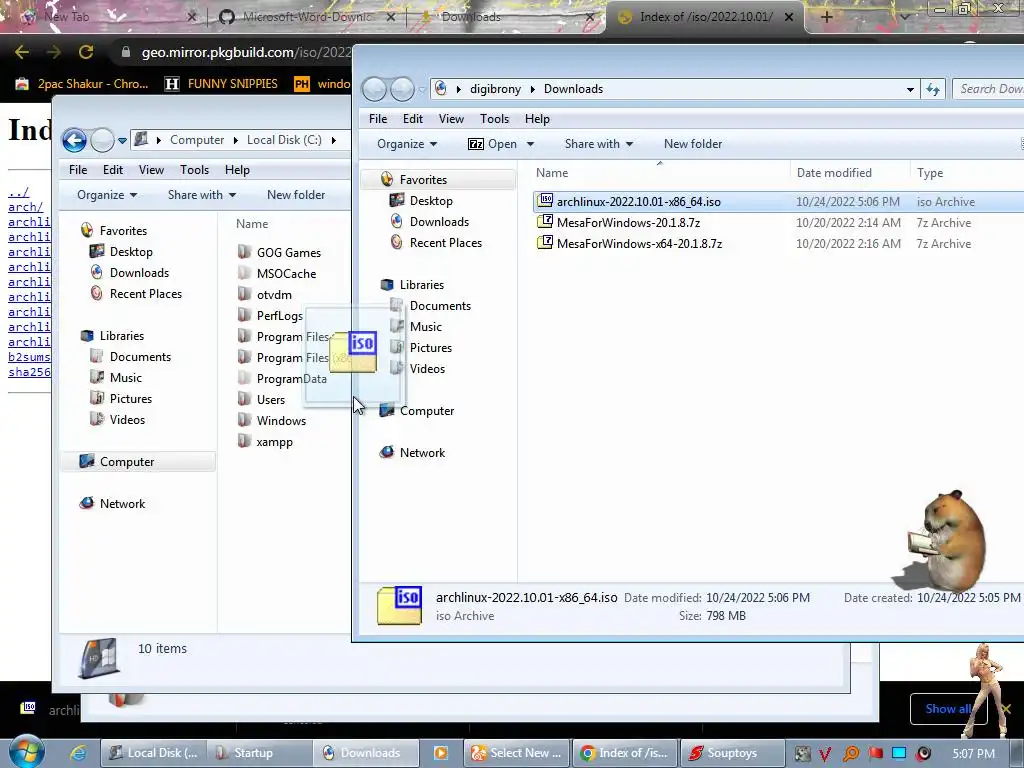Open the MSOCache folder
Image resolution: width=1024 pixels, height=768 pixels.
click(286, 274)
